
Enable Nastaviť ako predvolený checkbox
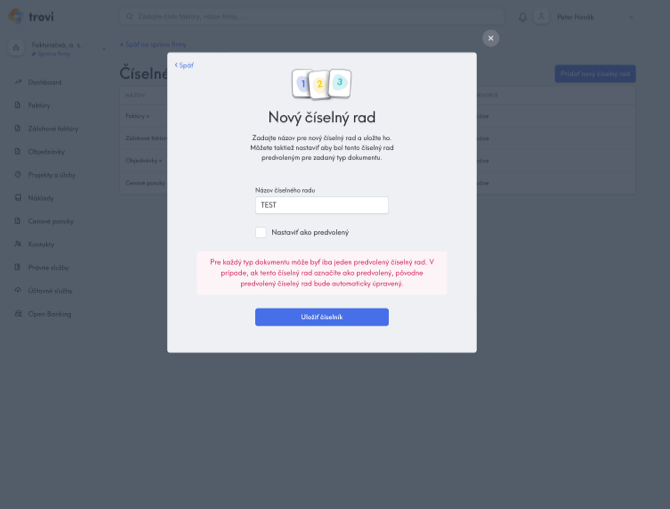coord(261,232)
